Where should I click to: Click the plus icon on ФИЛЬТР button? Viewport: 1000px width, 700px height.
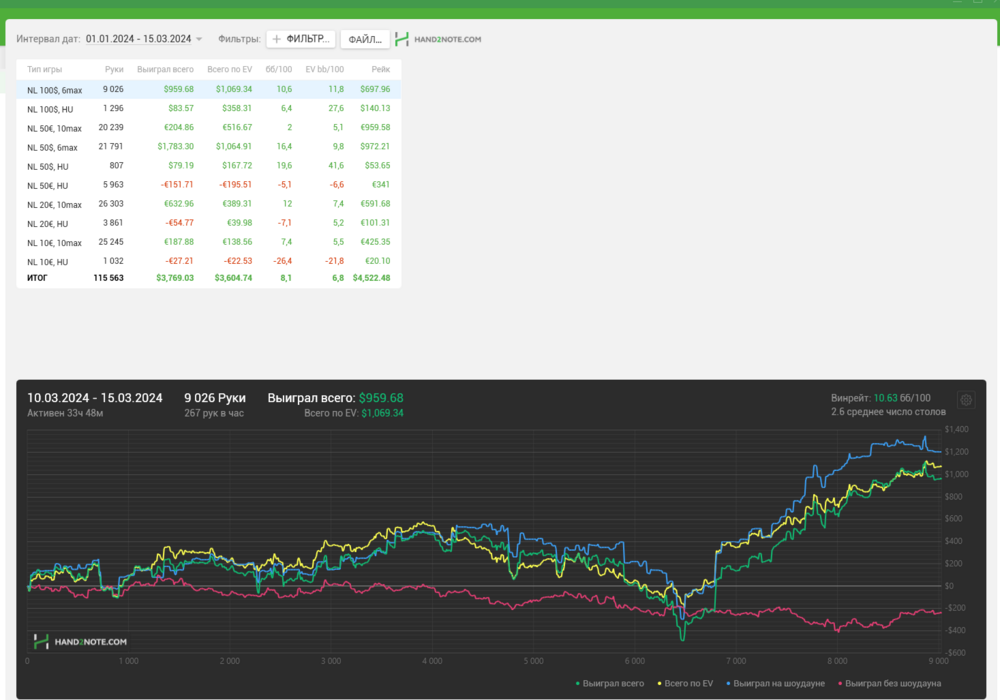coord(277,39)
